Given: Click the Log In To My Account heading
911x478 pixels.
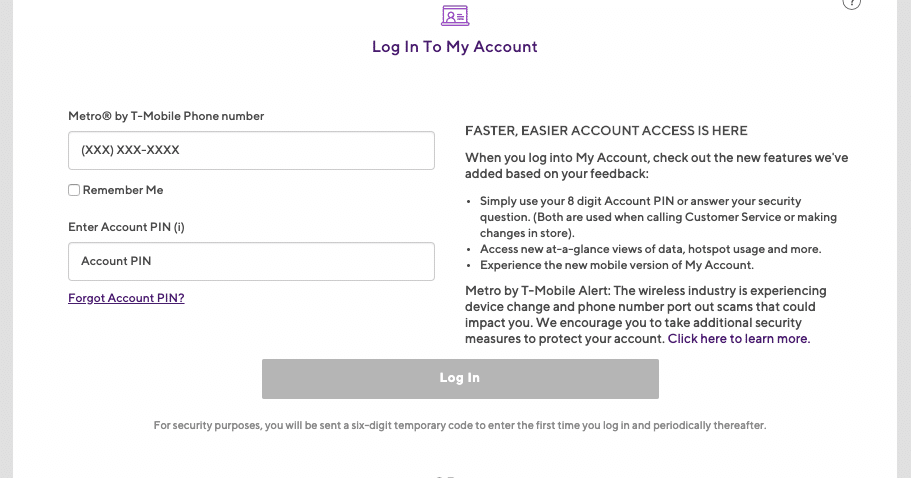Looking at the screenshot, I should click(455, 47).
